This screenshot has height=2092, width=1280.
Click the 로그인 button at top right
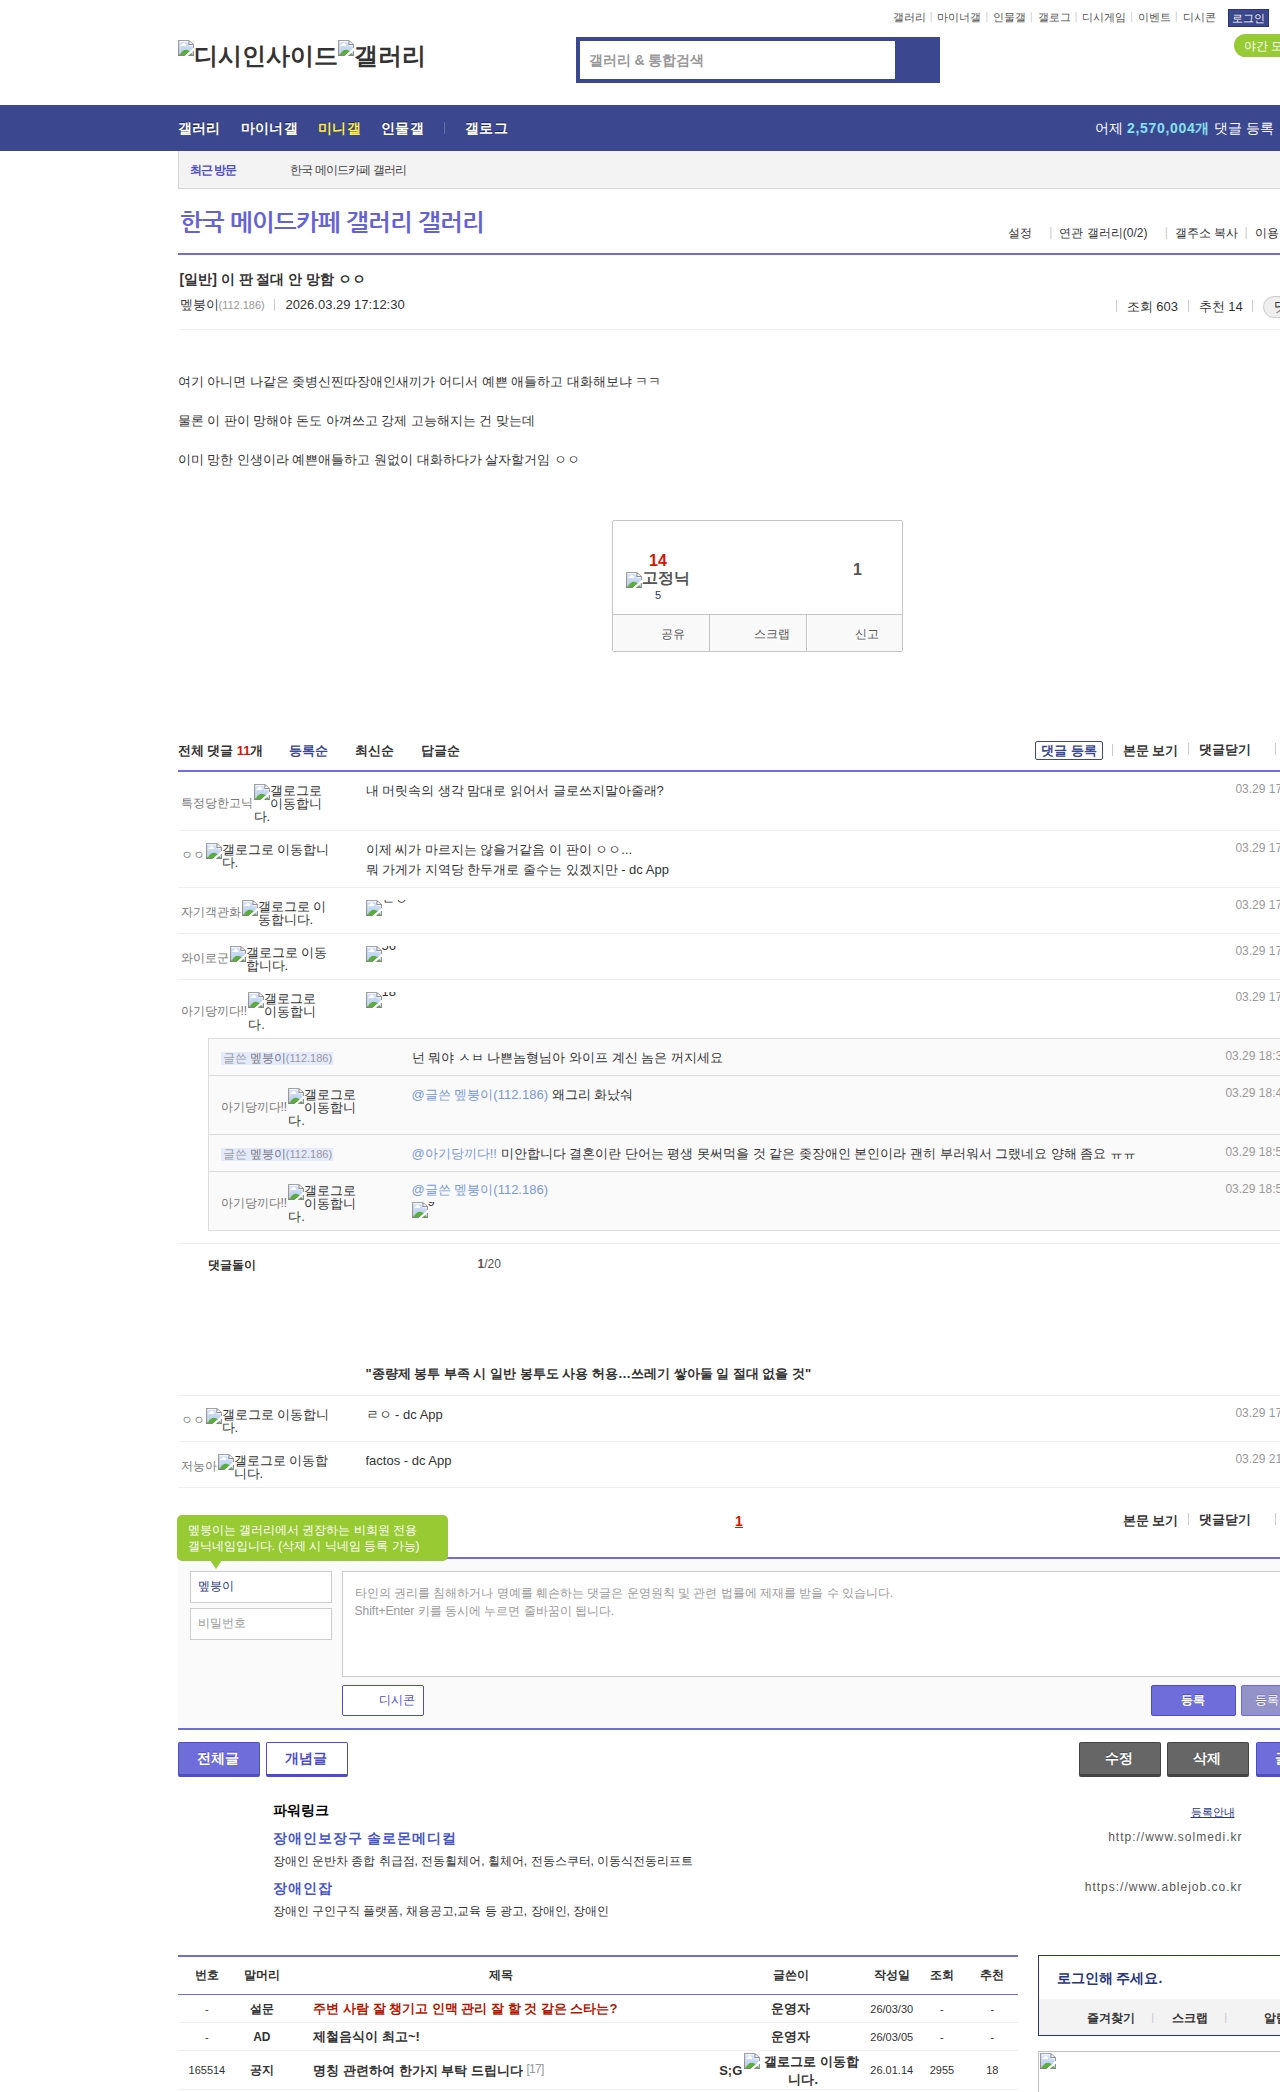1248,18
